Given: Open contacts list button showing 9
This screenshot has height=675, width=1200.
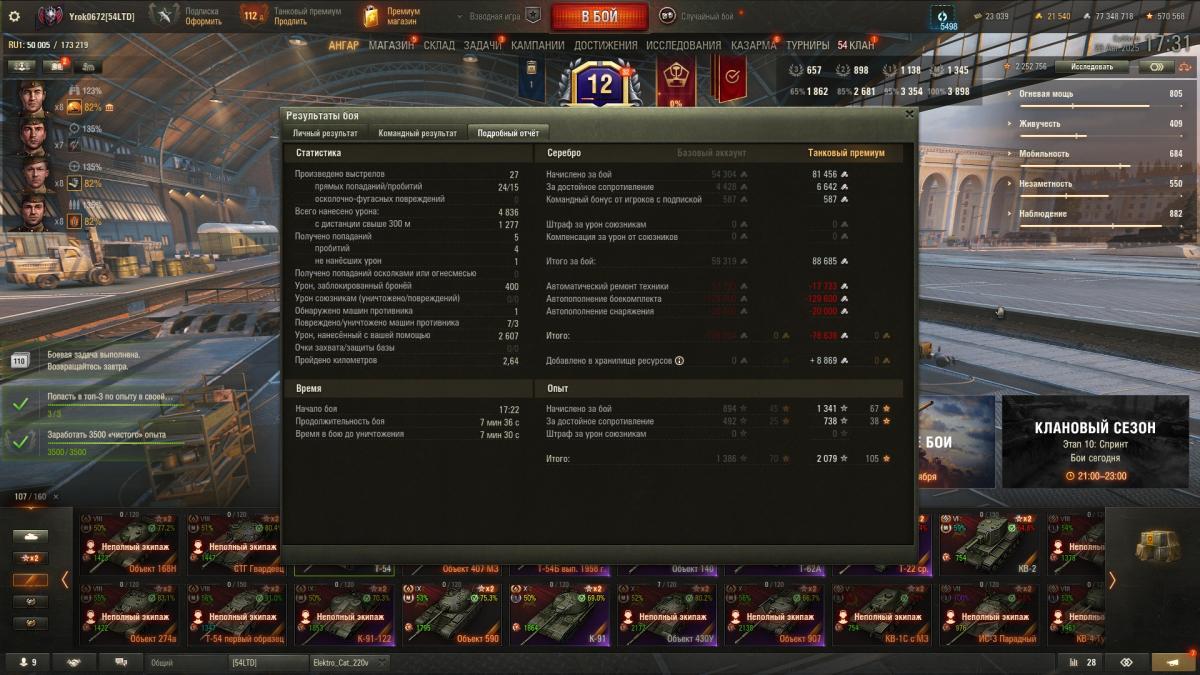Looking at the screenshot, I should [27, 662].
